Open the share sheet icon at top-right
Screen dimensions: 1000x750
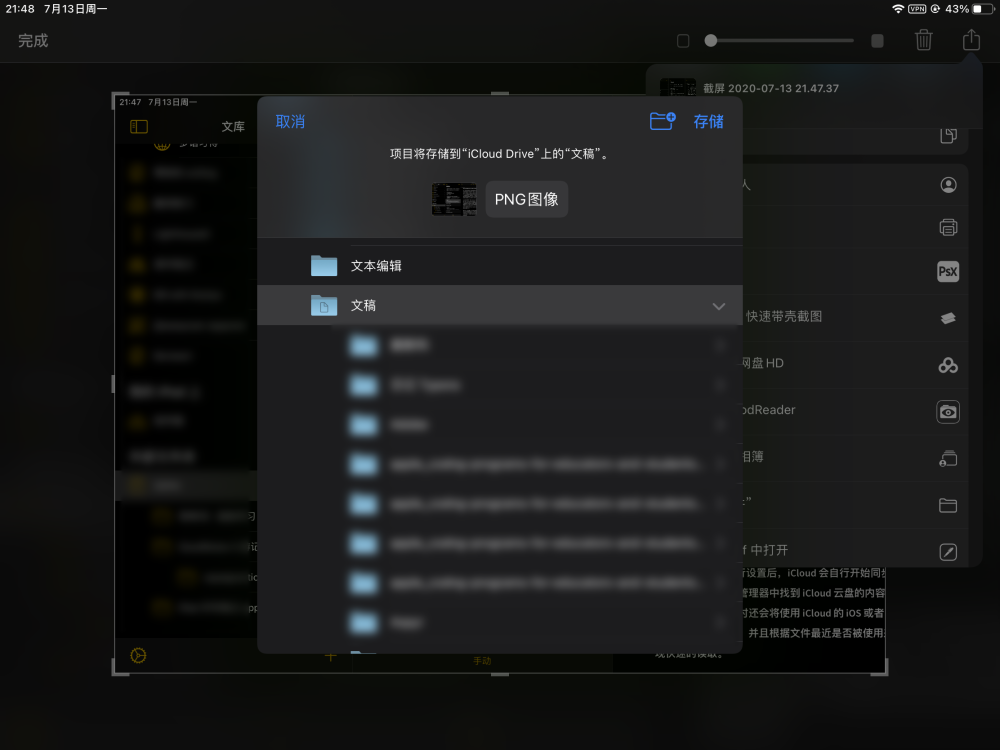point(971,40)
